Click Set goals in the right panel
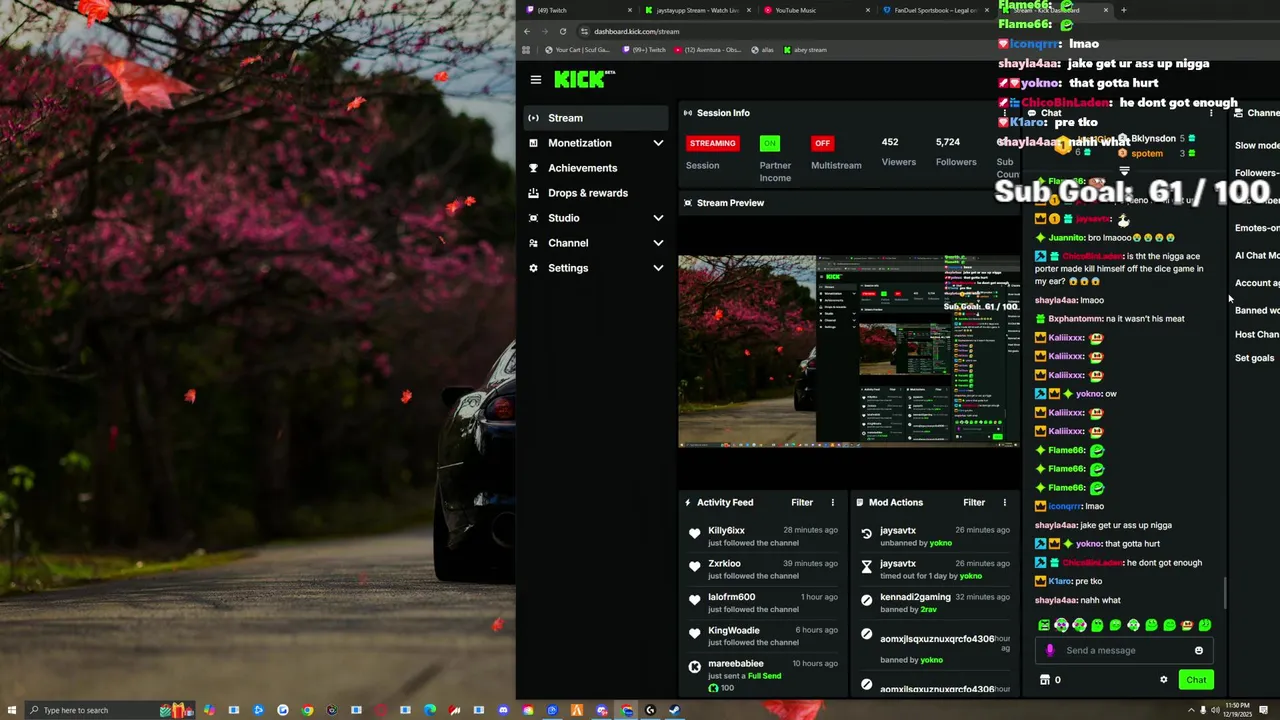Viewport: 1280px width, 720px height. (x=1254, y=358)
